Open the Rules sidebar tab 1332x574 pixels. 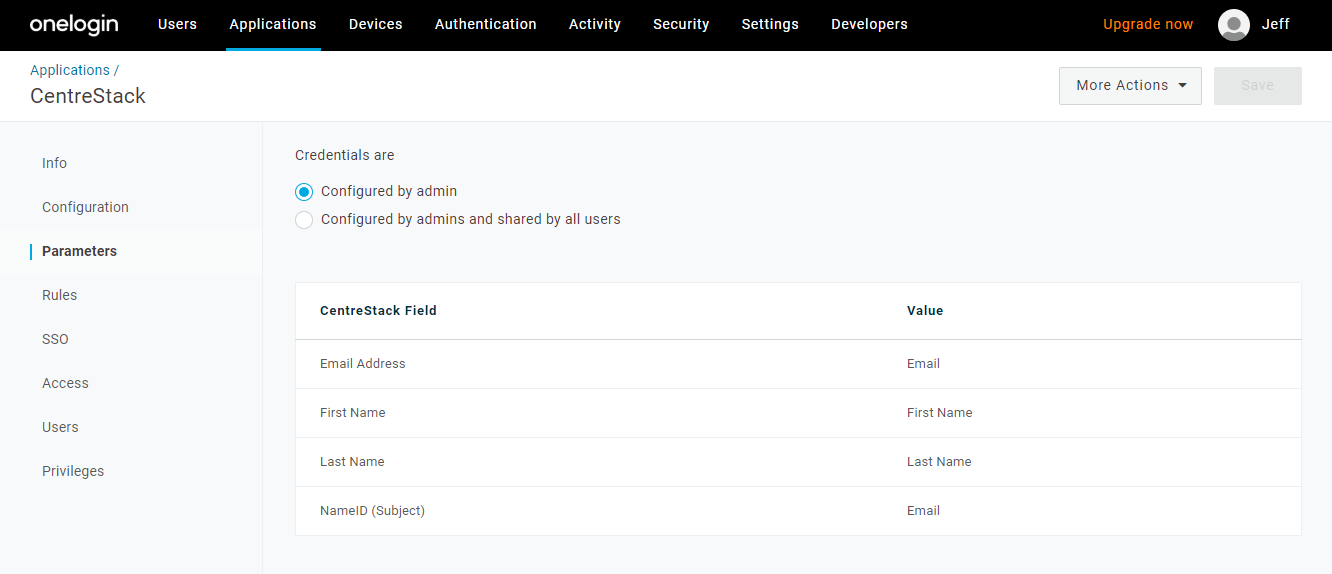(x=59, y=295)
